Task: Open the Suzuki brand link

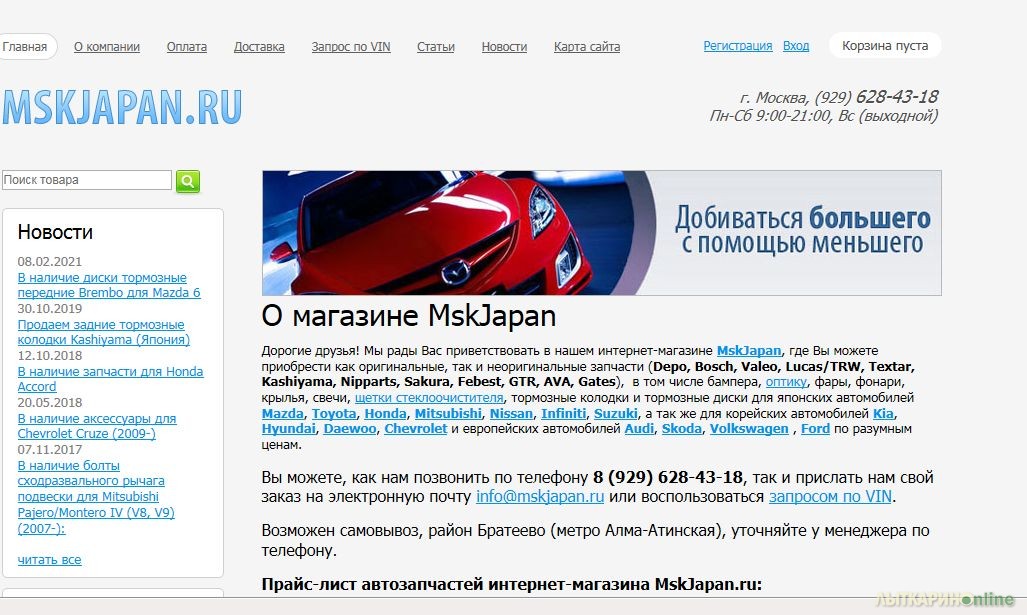Action: coord(616,413)
